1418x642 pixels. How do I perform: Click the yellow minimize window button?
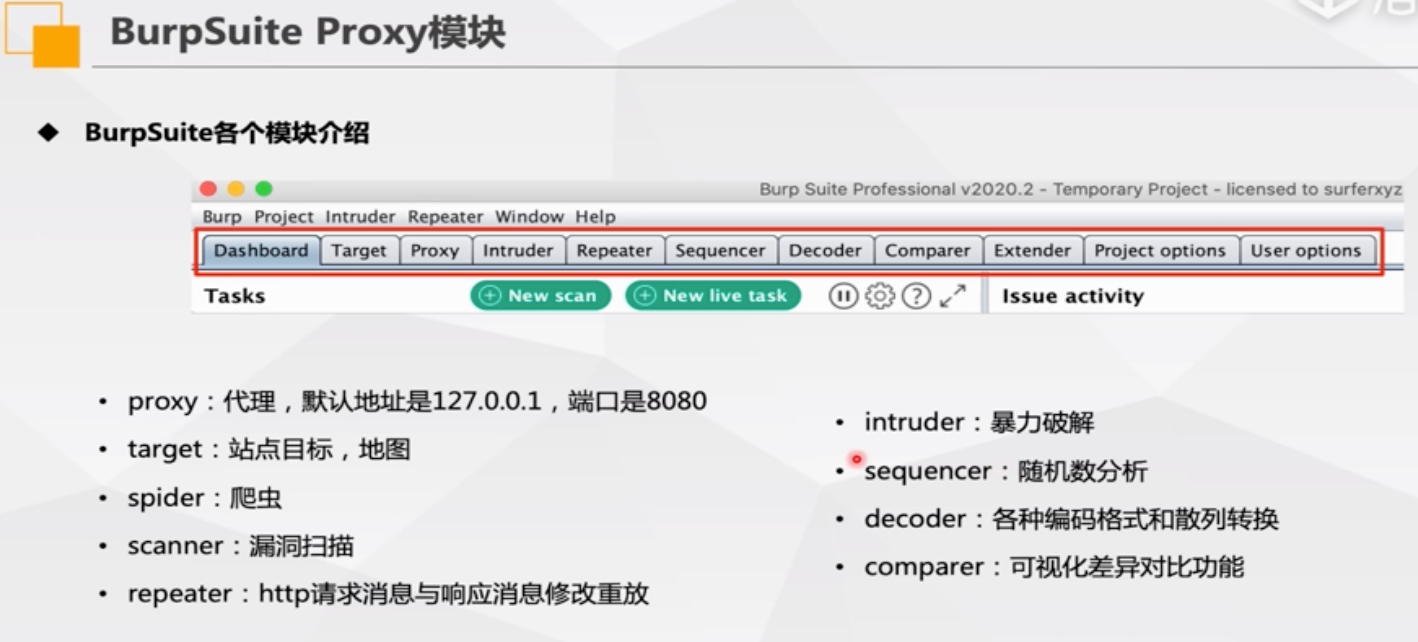[236, 189]
